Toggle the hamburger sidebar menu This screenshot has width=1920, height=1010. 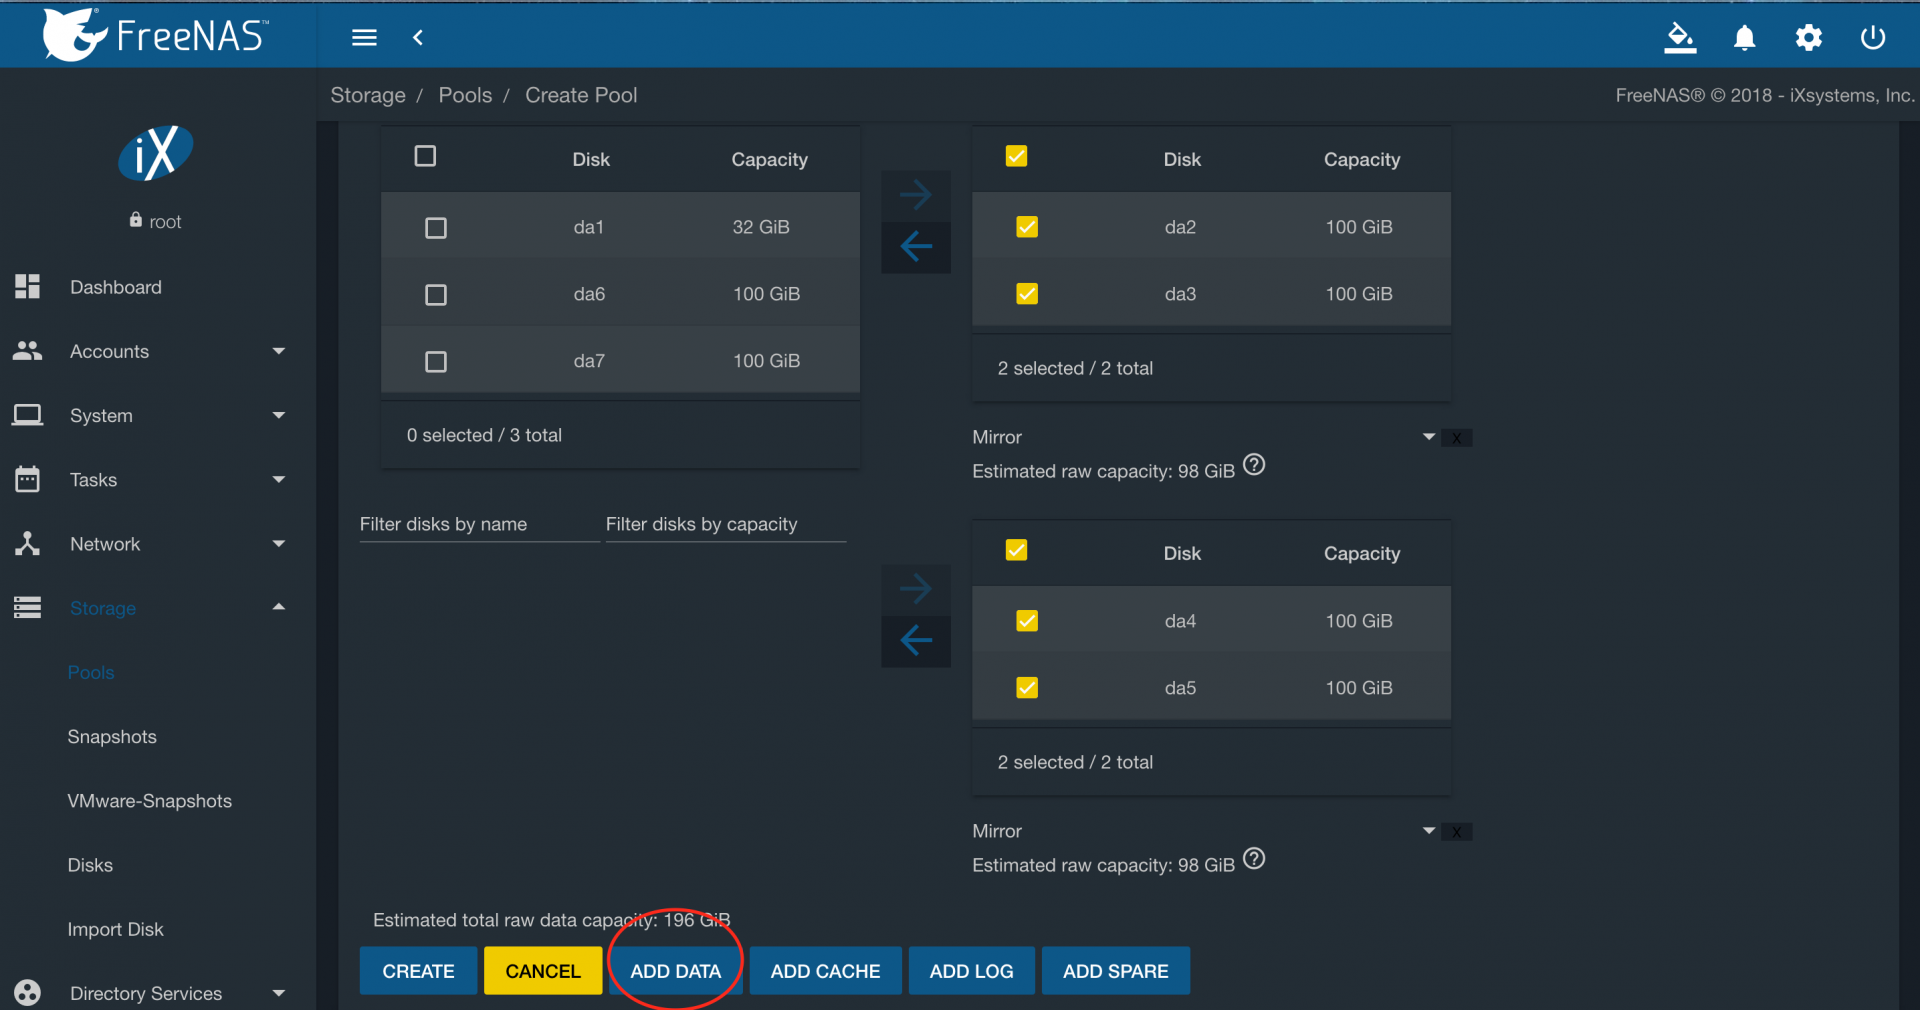click(364, 38)
